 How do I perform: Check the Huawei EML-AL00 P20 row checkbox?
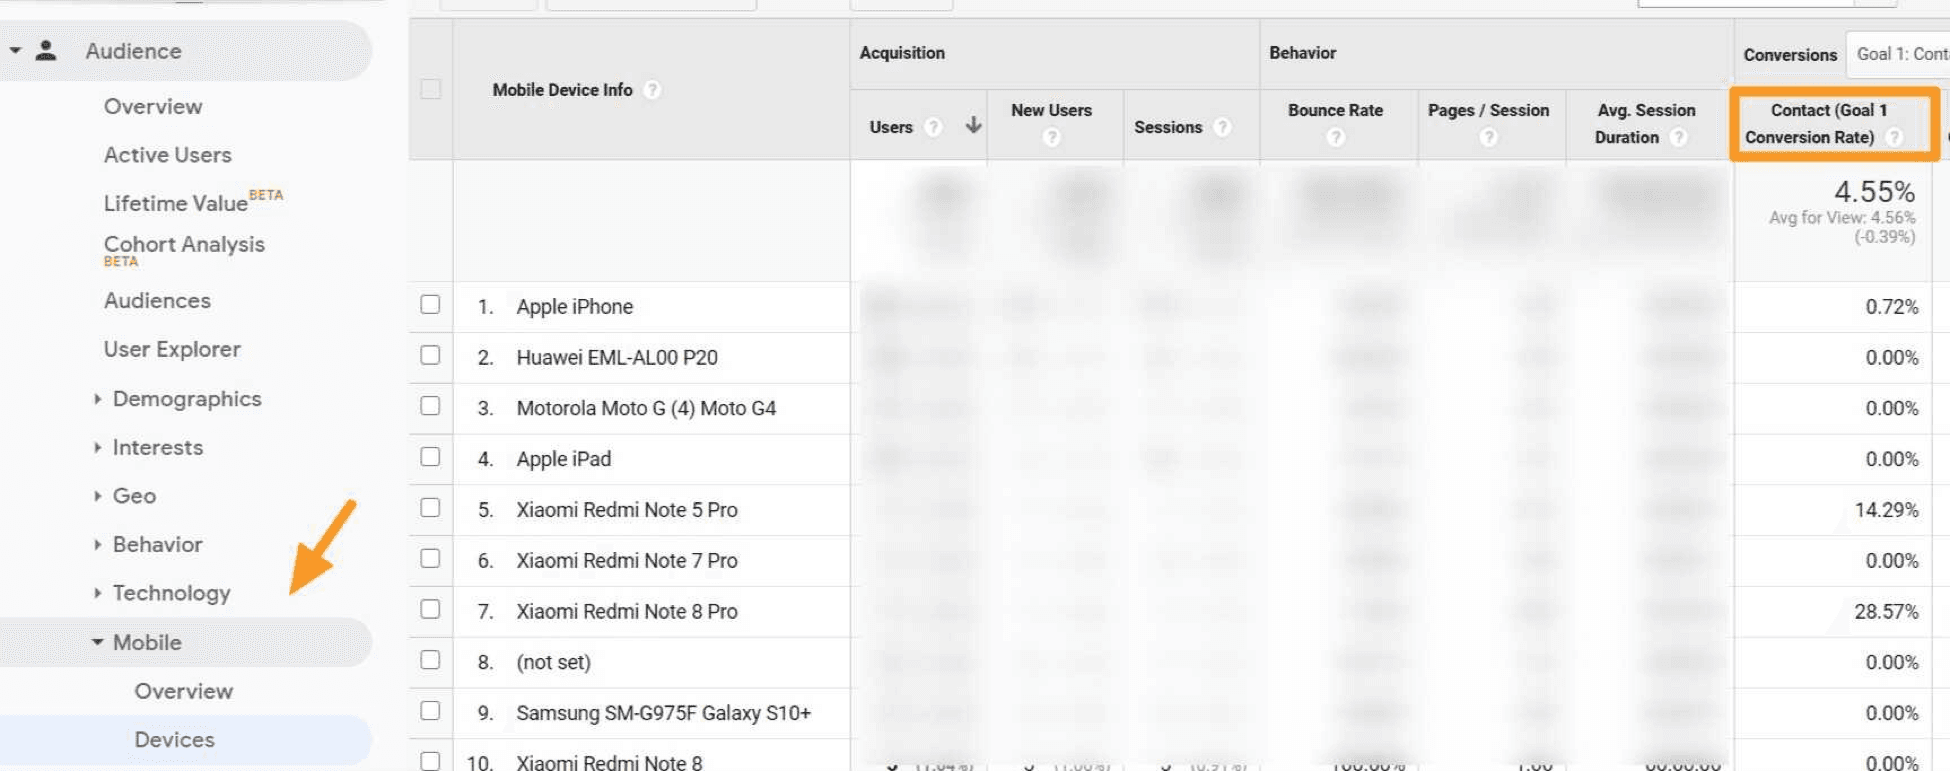click(430, 355)
